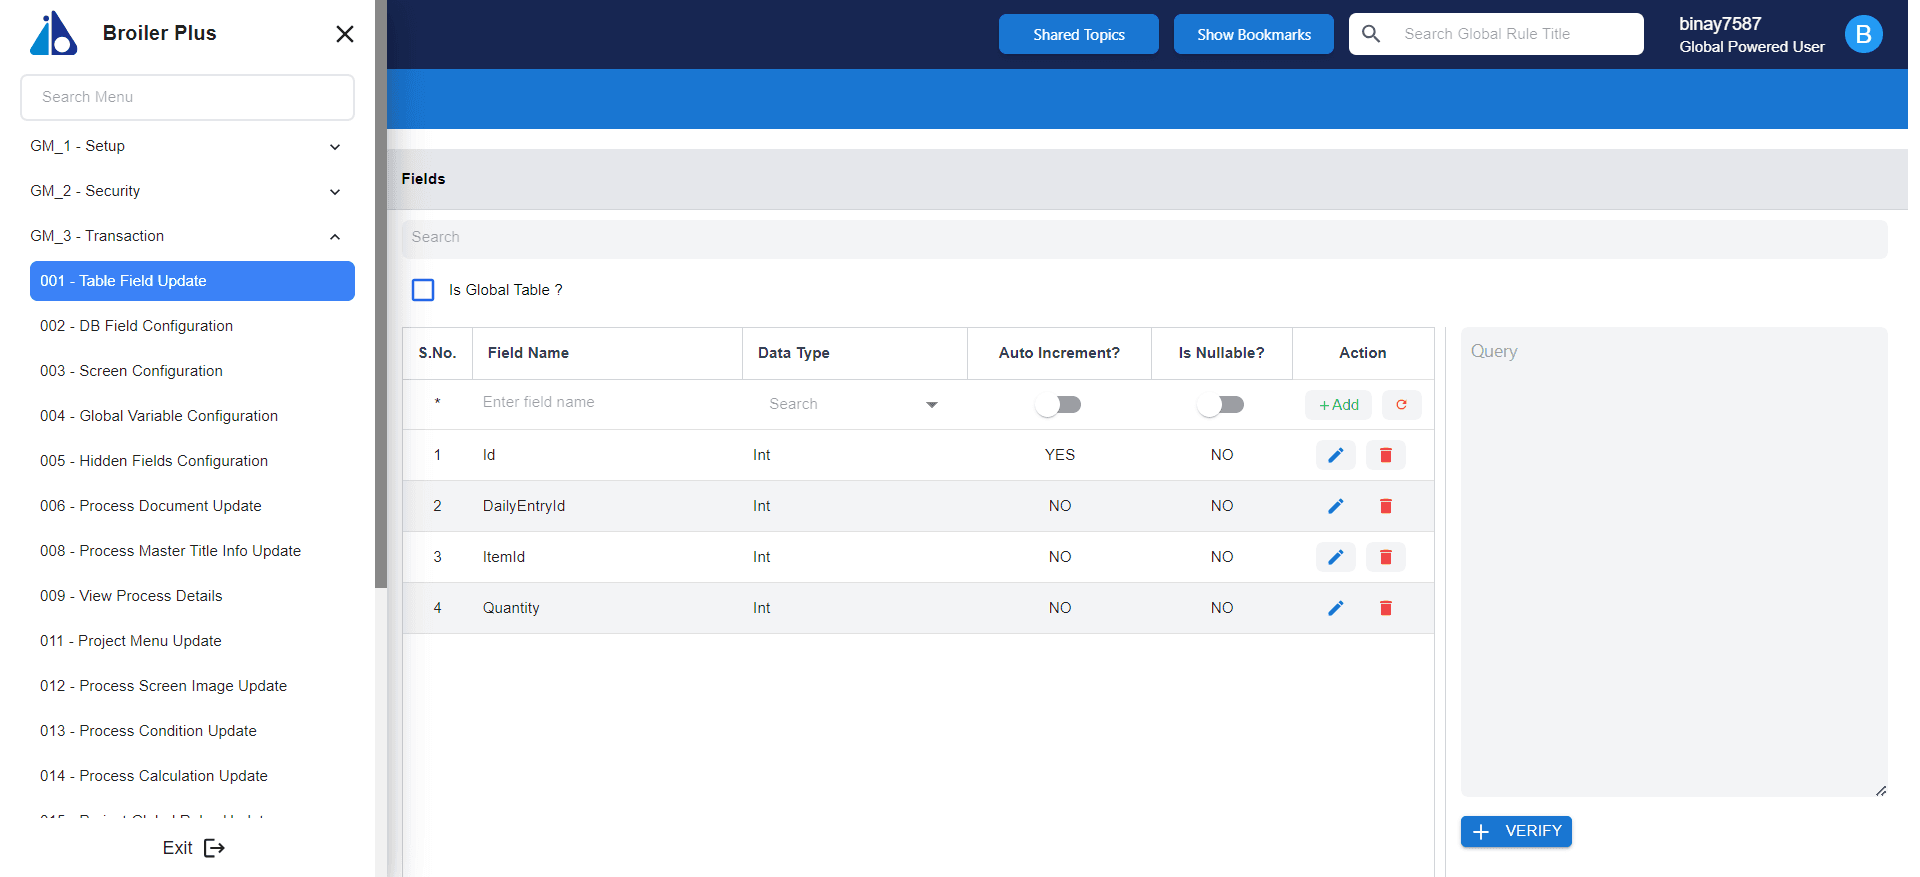Screen dimensions: 1920x877
Task: Open 014 - Process Calculation Update
Action: coord(192,776)
